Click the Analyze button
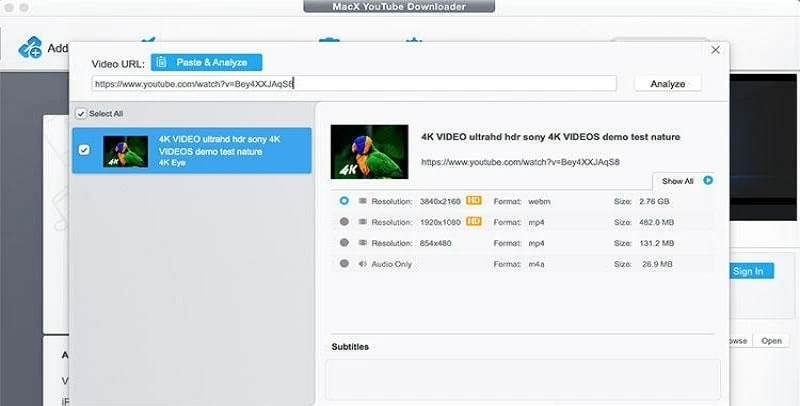 click(667, 84)
